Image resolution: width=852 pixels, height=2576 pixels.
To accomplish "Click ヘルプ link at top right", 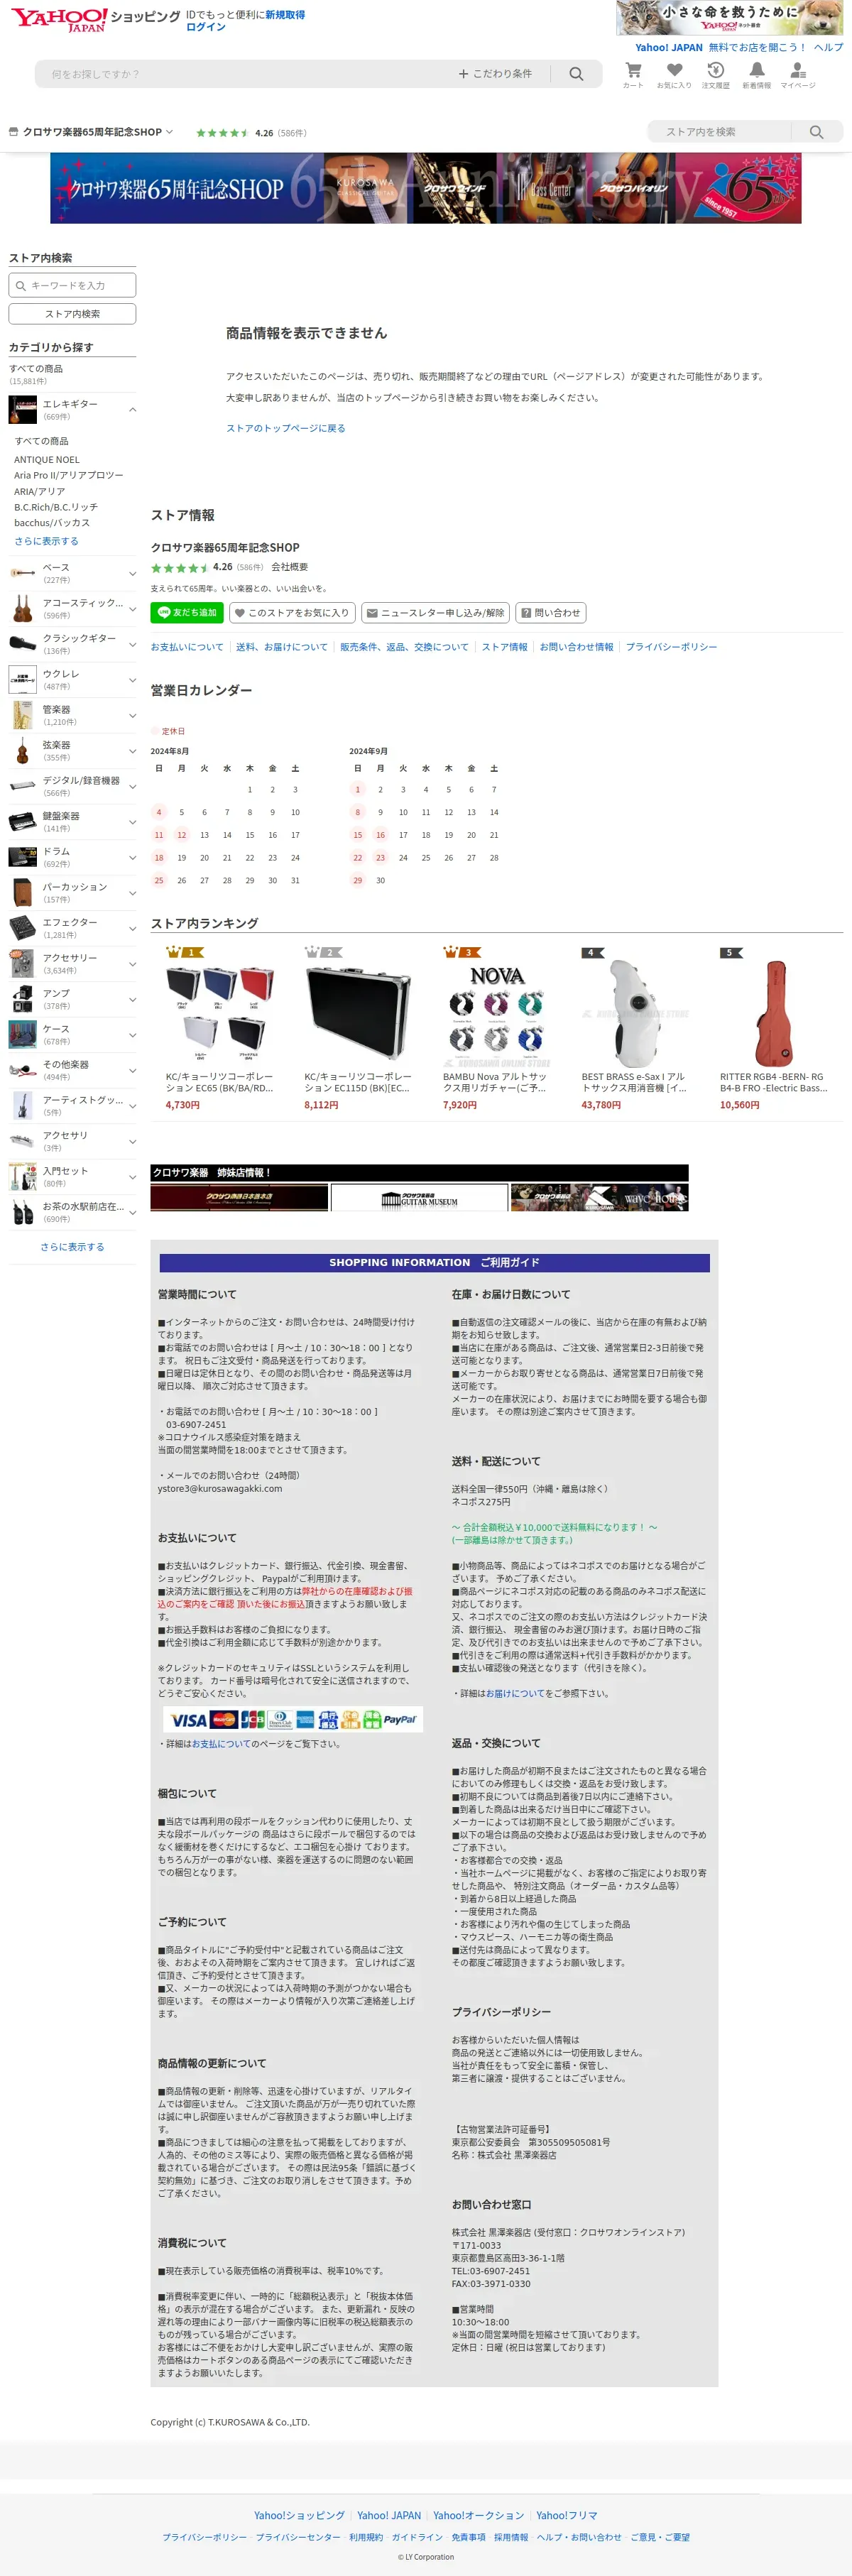I will pyautogui.click(x=828, y=47).
